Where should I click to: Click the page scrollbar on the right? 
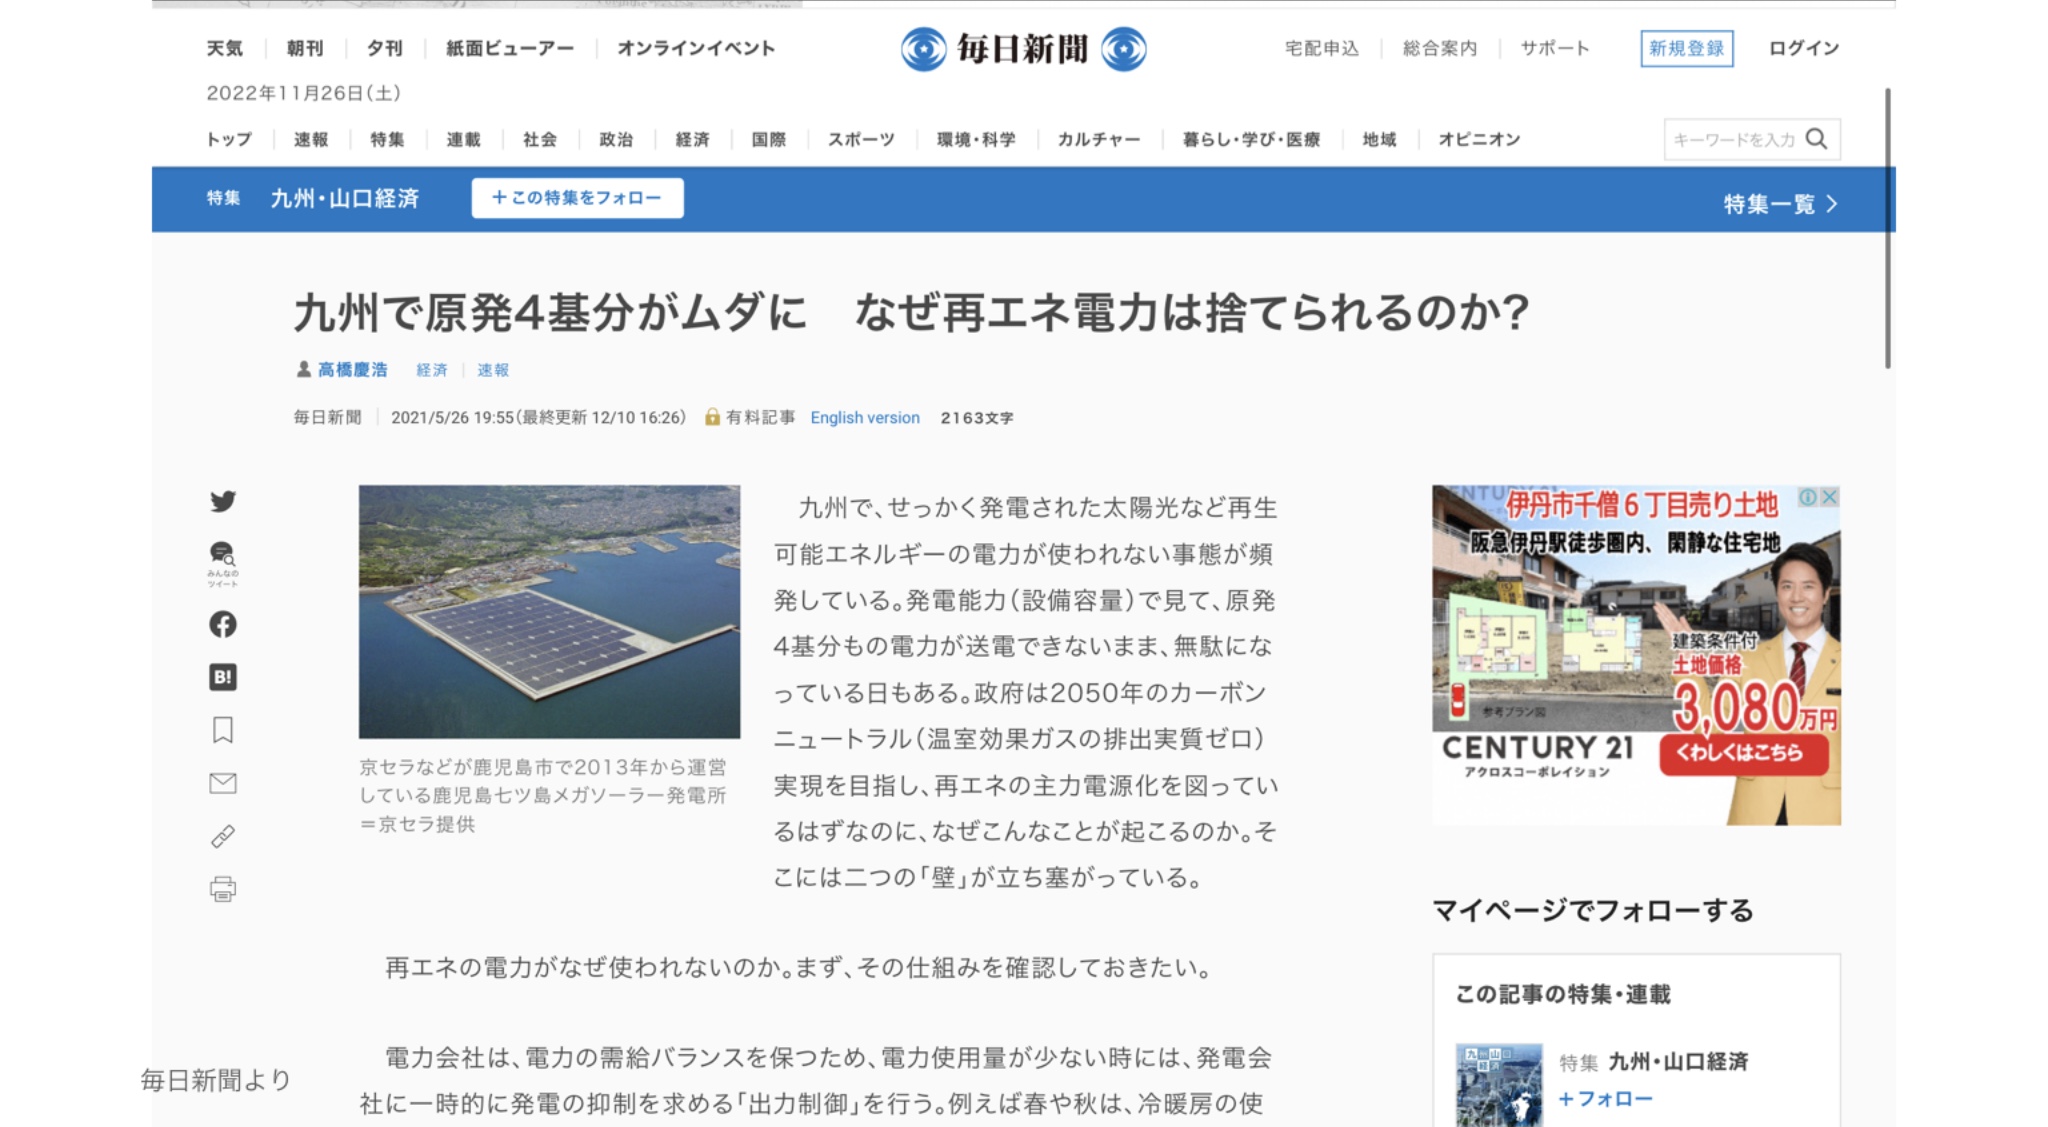(x=1887, y=228)
